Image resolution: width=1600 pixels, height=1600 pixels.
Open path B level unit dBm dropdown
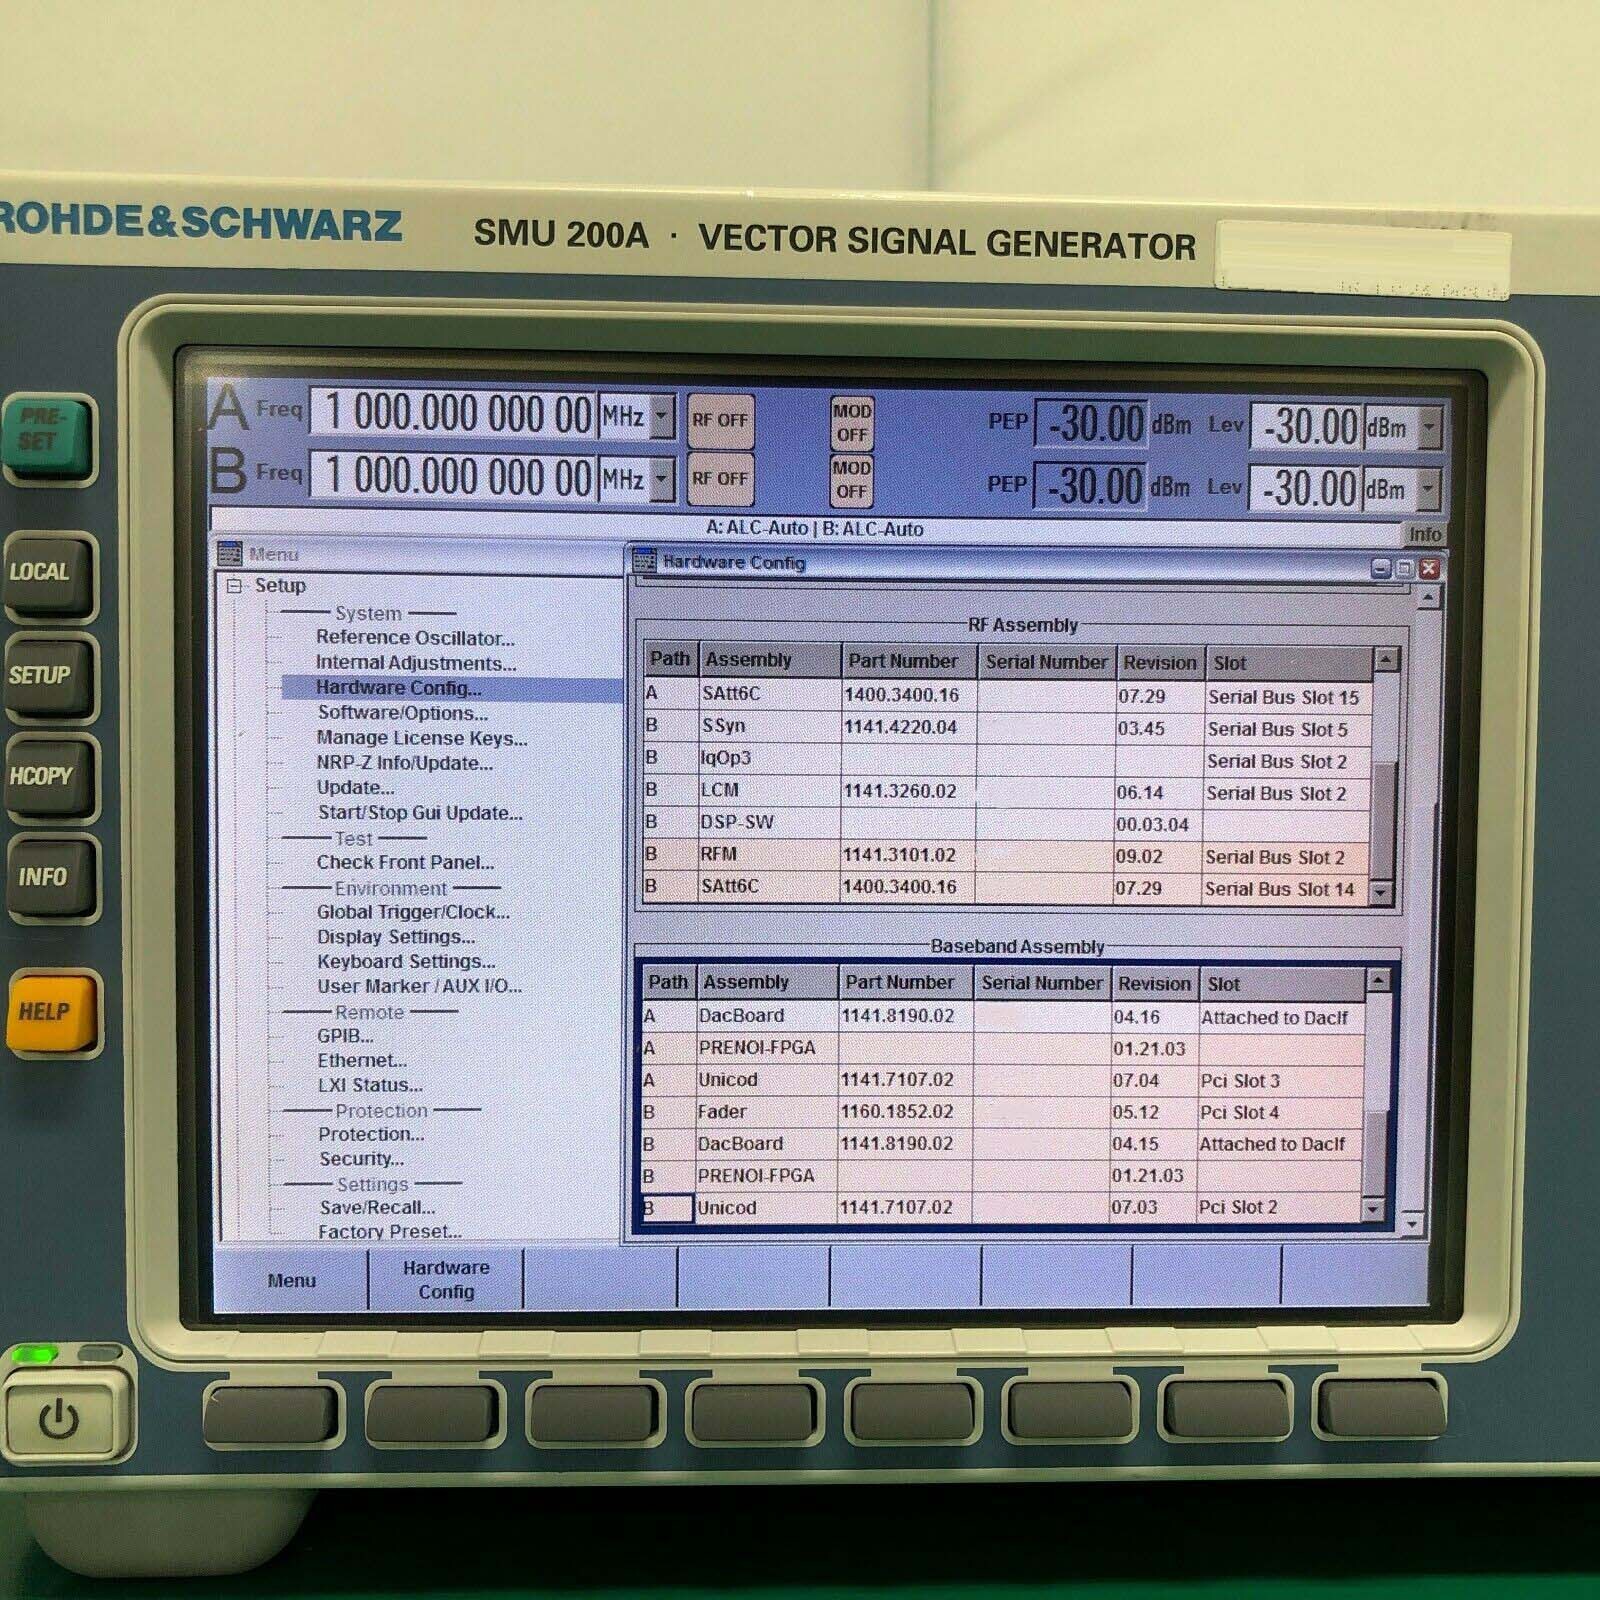1430,489
